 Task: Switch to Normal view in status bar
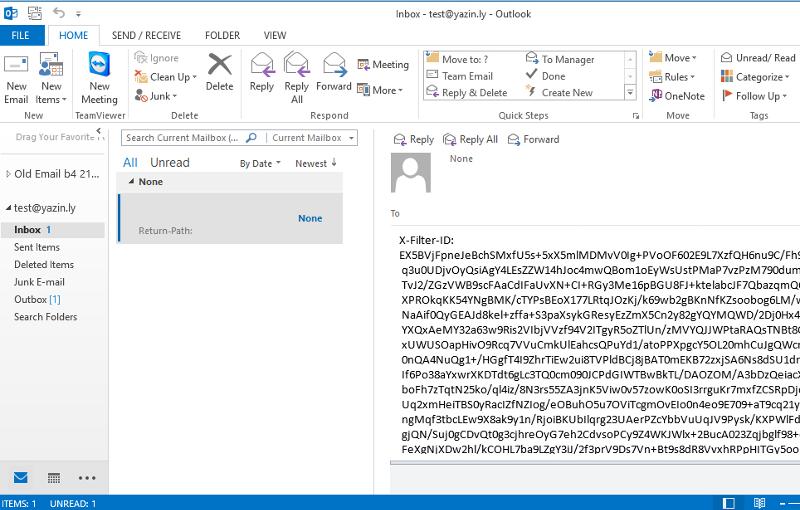click(729, 503)
